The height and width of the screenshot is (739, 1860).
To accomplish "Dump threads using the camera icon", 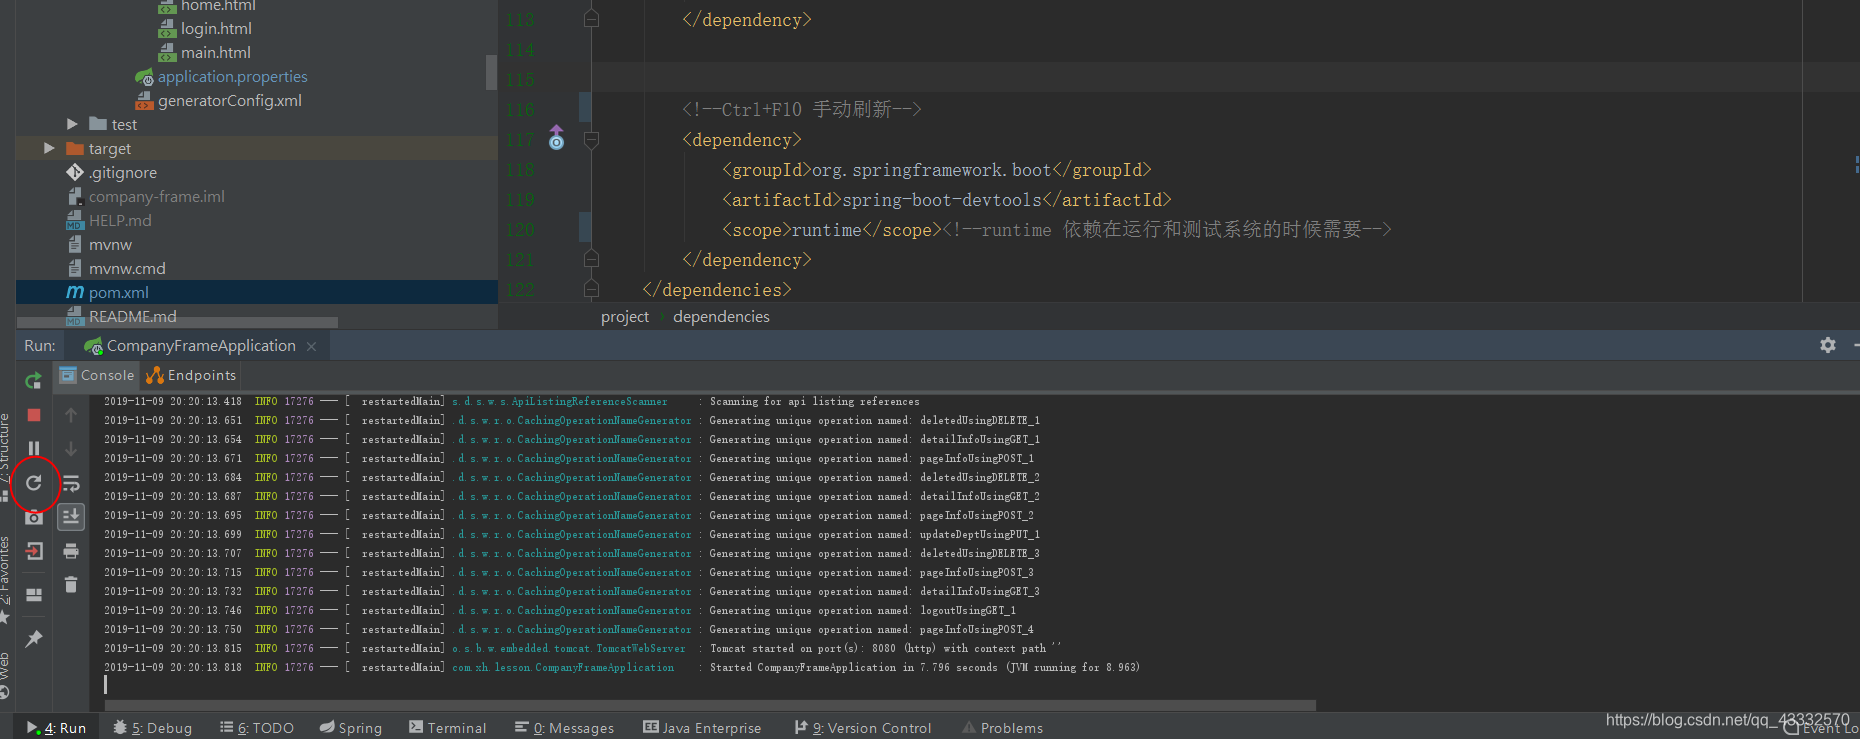I will click(x=34, y=517).
